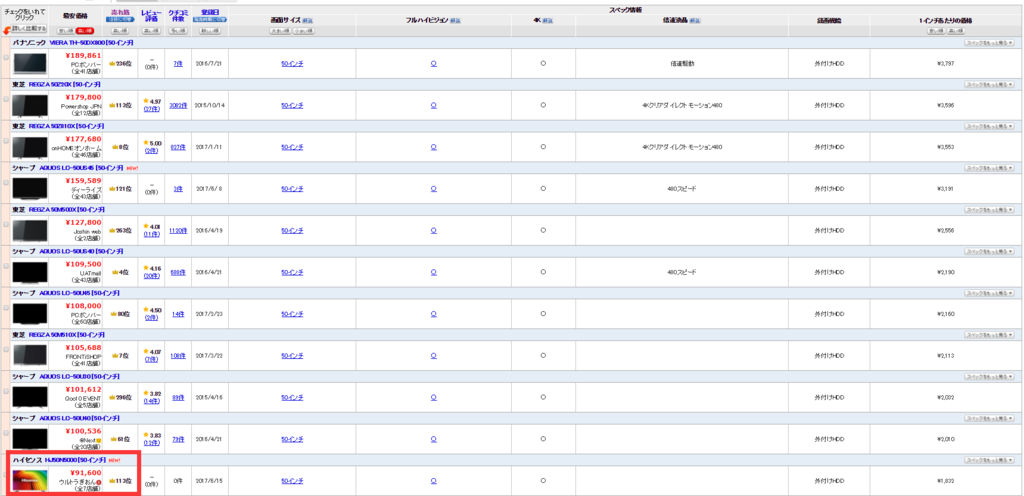Open 50インチ link in ¥127,800 row
This screenshot has height=496, width=1024.
[292, 230]
